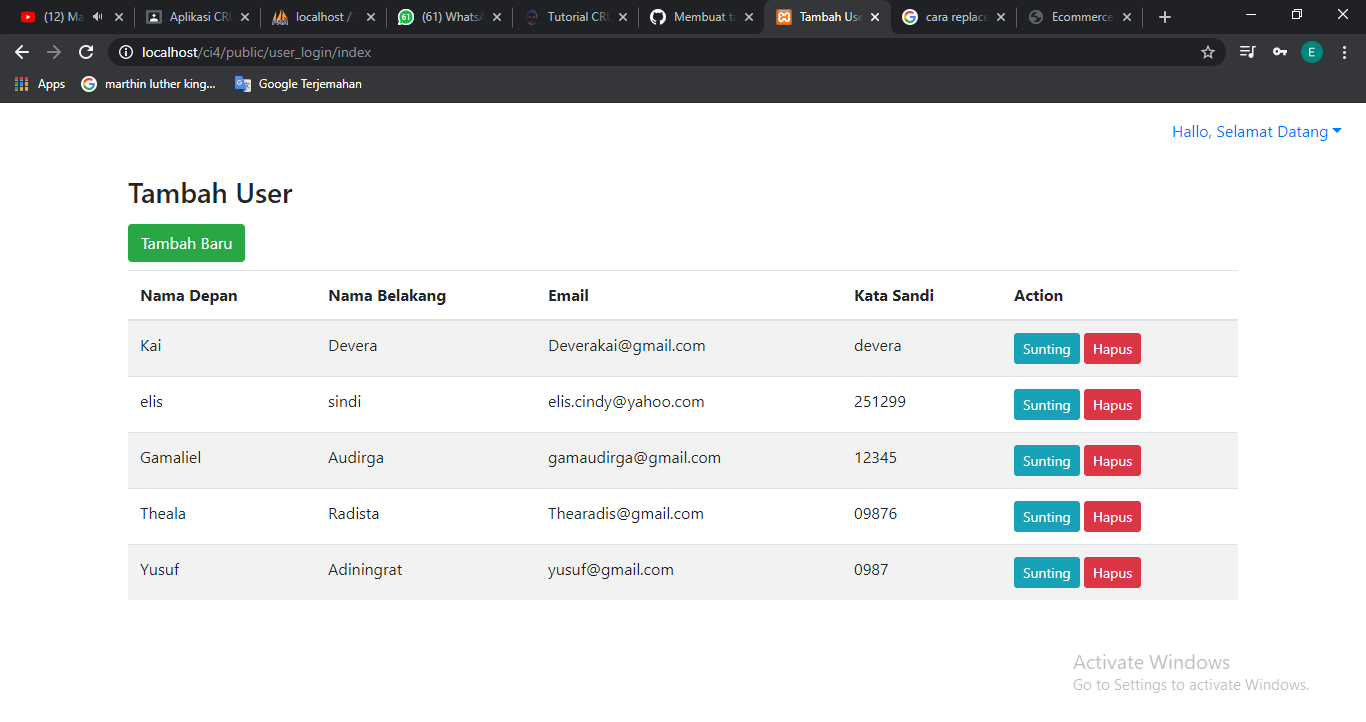Screen dimensions: 1366x722
Task: Select the email Deverakai@gmail.com
Action: (x=627, y=346)
